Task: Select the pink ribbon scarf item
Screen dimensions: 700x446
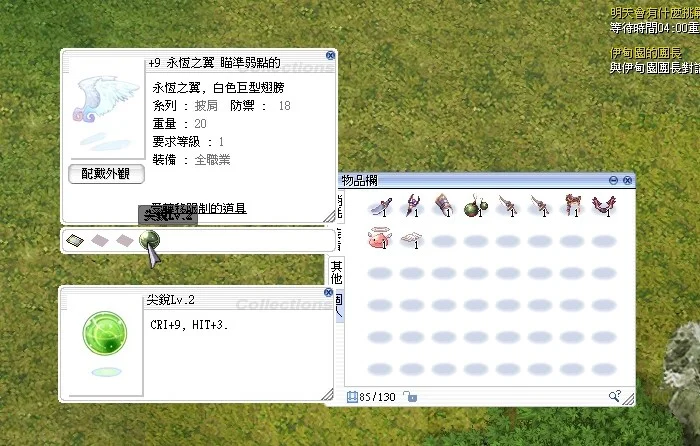Action: pyautogui.click(x=604, y=205)
